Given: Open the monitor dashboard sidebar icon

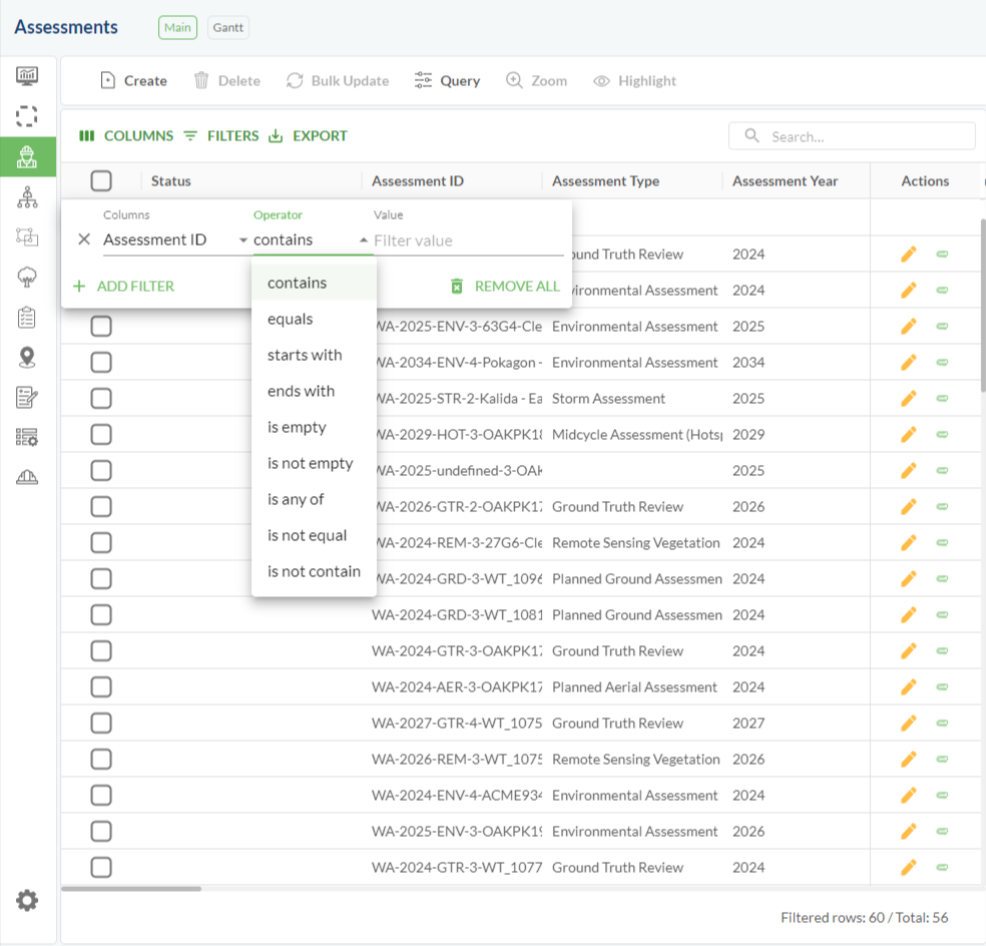Looking at the screenshot, I should click(x=27, y=76).
